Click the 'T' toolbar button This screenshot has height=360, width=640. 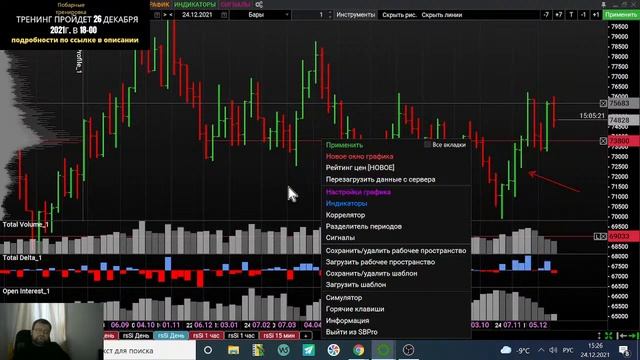(x=571, y=15)
